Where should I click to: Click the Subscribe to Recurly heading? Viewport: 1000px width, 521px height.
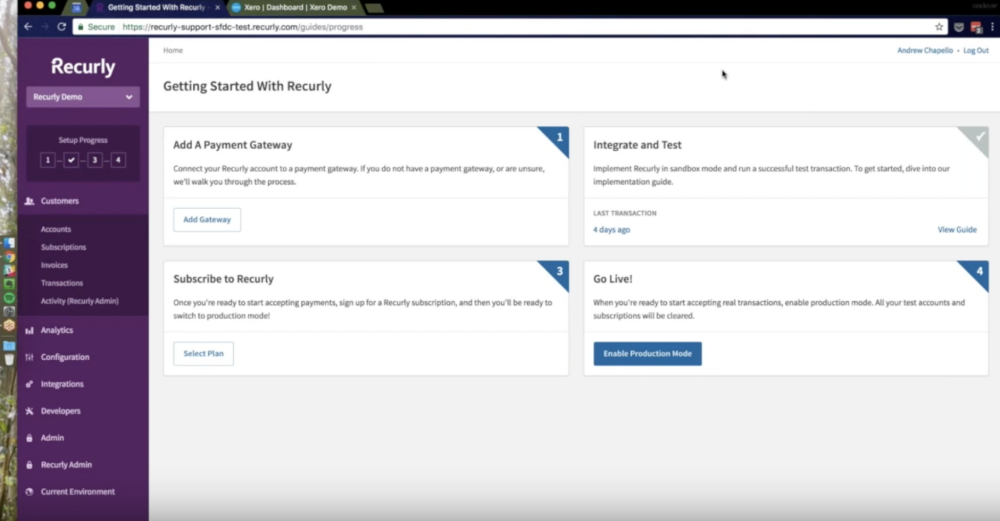[223, 279]
